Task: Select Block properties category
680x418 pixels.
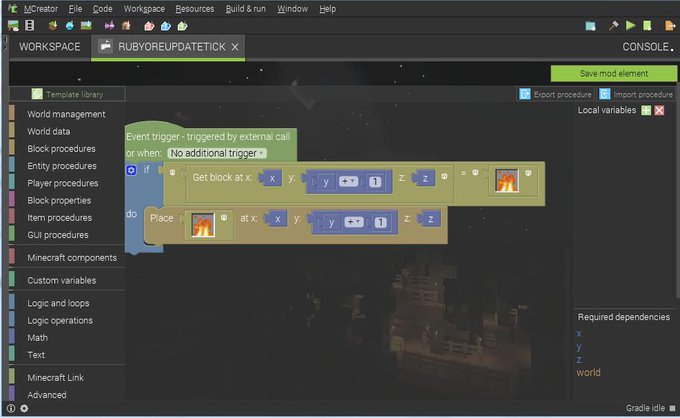Action: 59,201
